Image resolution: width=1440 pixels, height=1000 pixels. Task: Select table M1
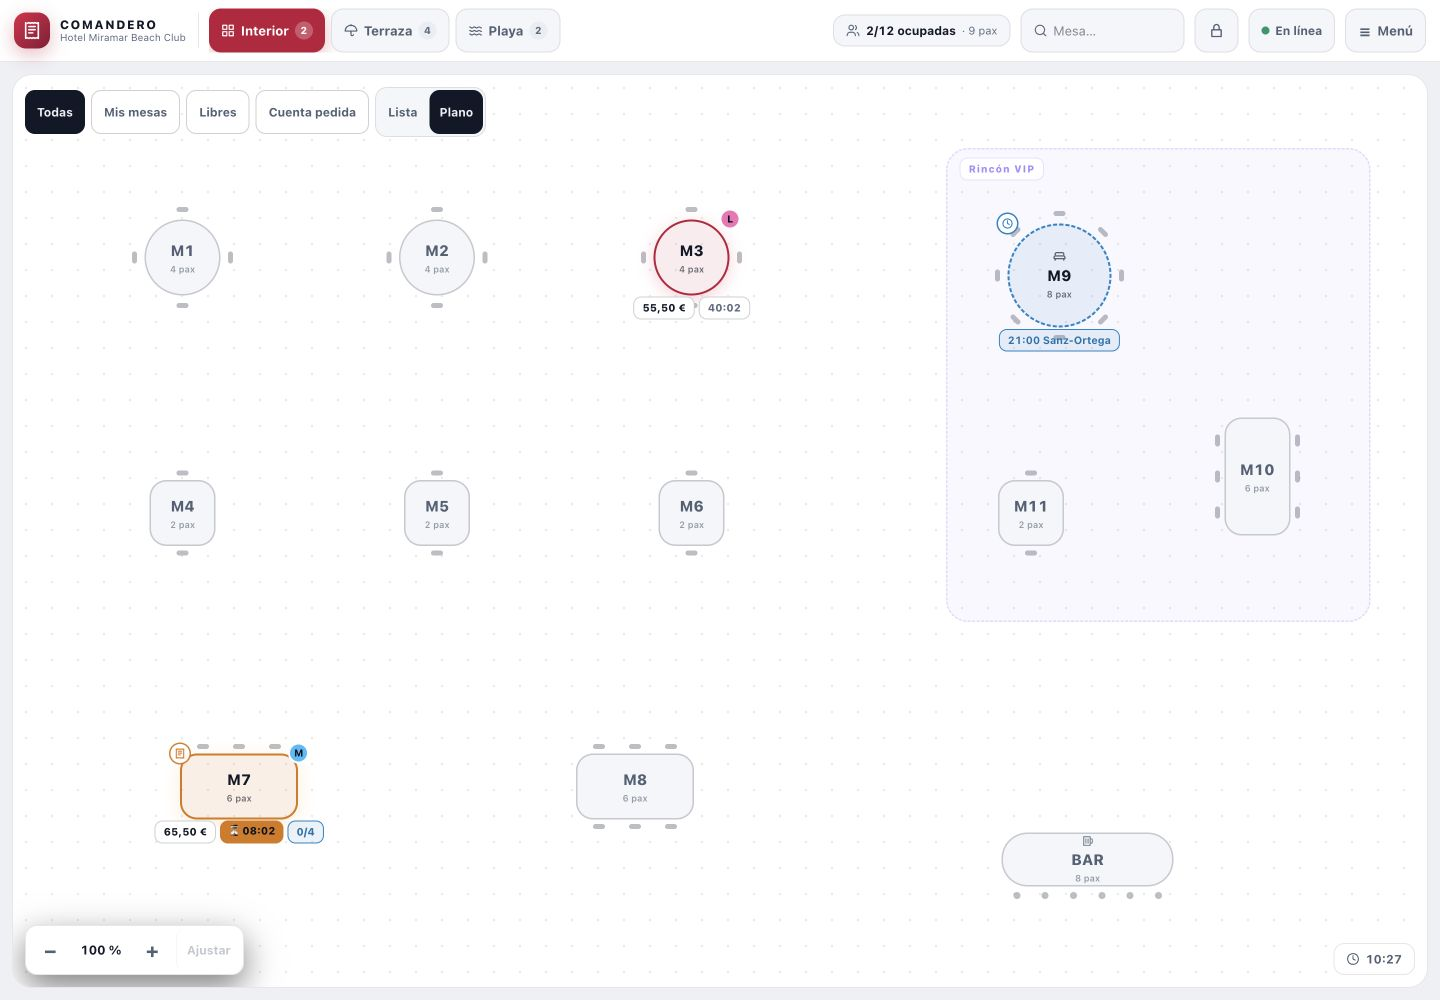tap(182, 257)
